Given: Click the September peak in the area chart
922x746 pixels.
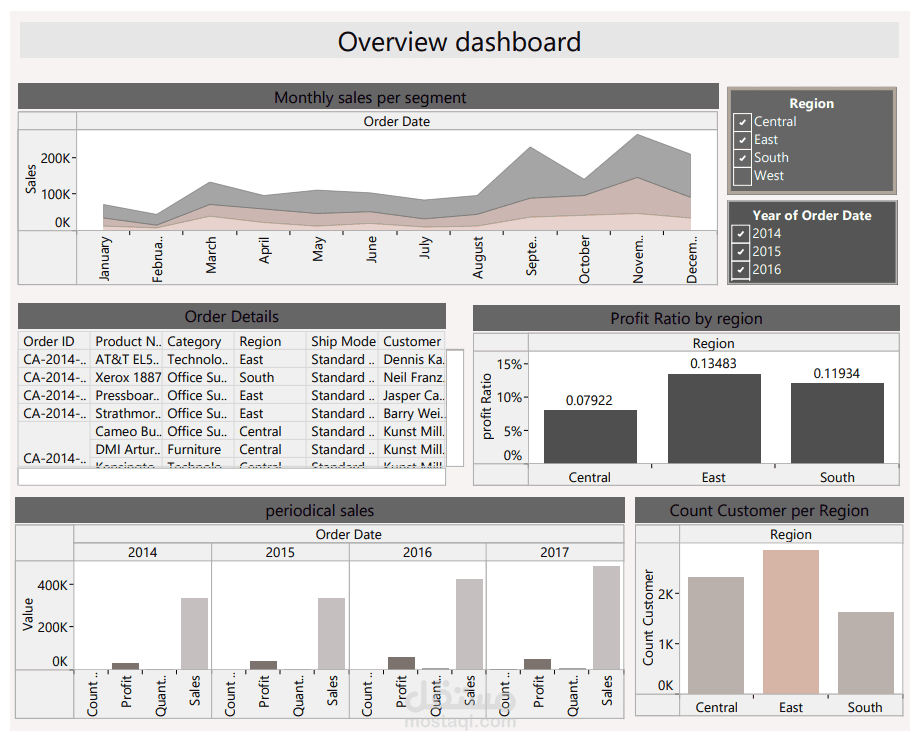Looking at the screenshot, I should click(531, 149).
